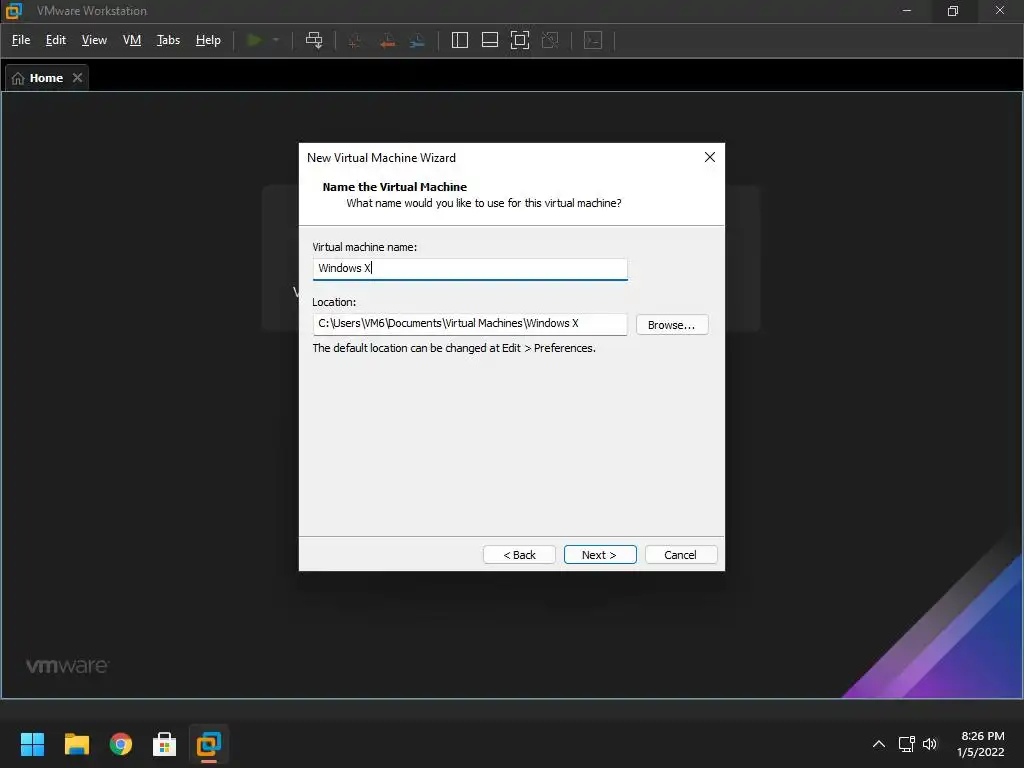Select the Home tab

coord(46,78)
